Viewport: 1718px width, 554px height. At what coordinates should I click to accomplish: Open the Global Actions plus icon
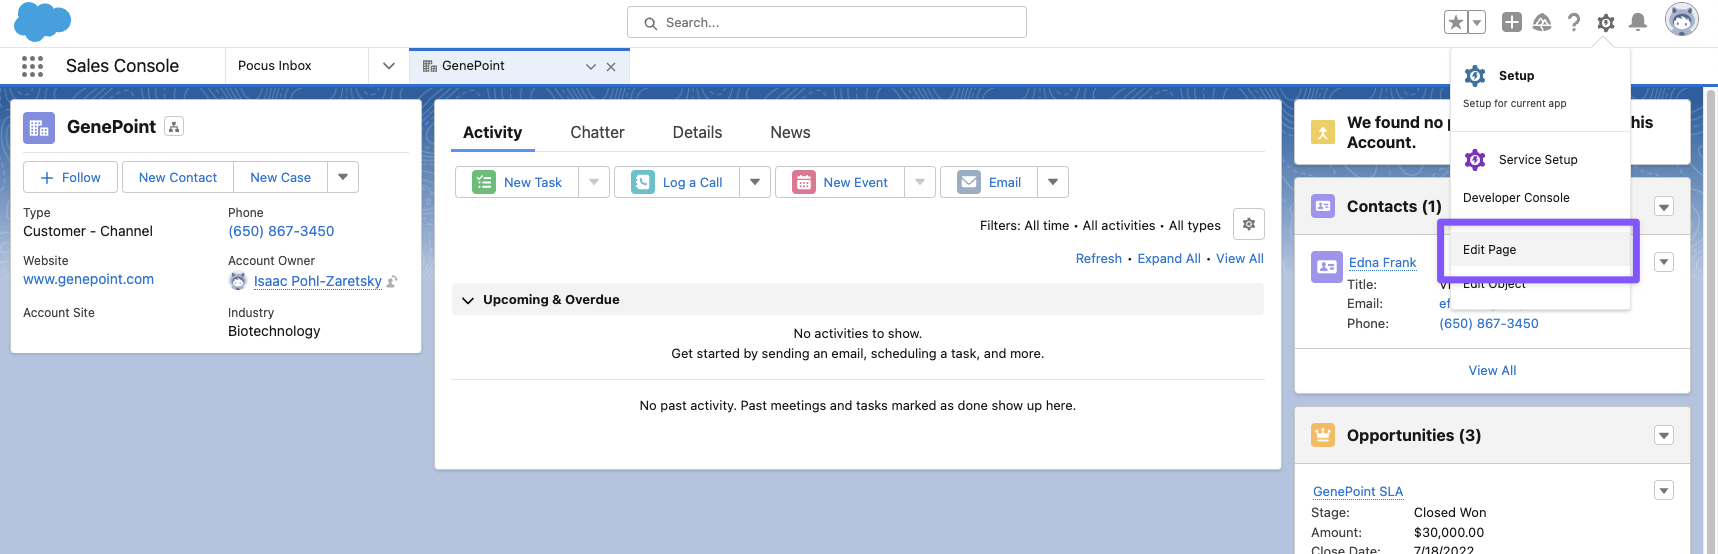(x=1512, y=22)
